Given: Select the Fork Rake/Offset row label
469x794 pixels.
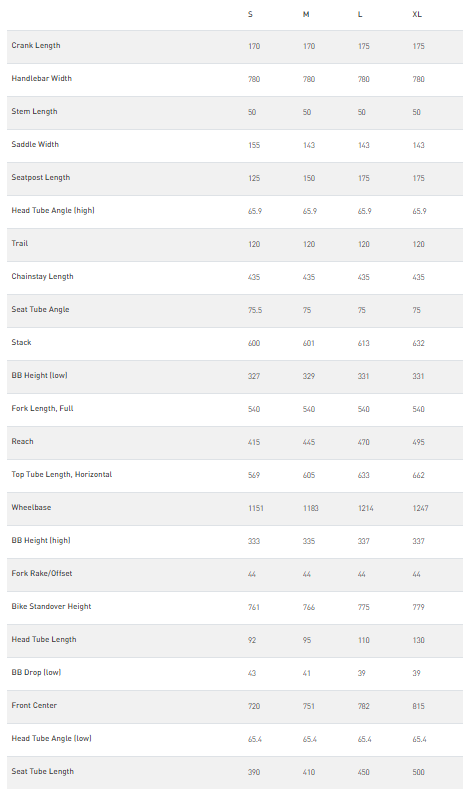Looking at the screenshot, I should click(42, 573).
